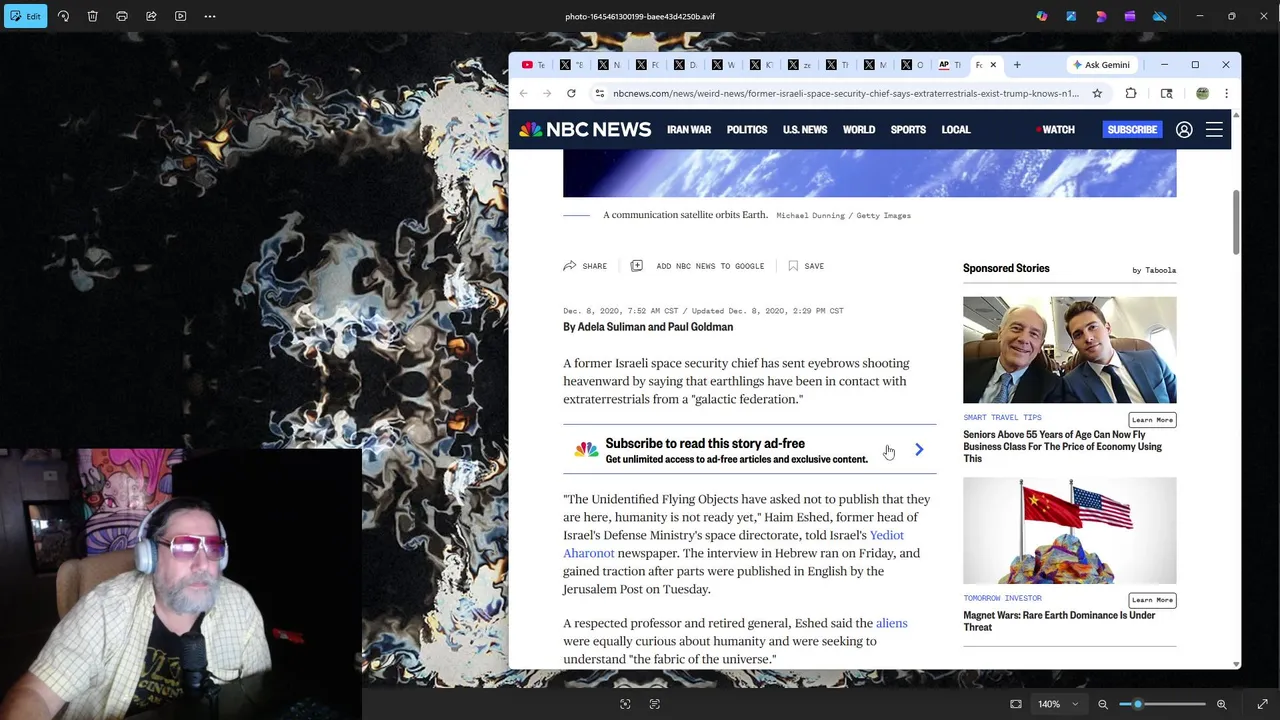
Task: Start slideshow from Photos toolbar
Action: (x=181, y=16)
